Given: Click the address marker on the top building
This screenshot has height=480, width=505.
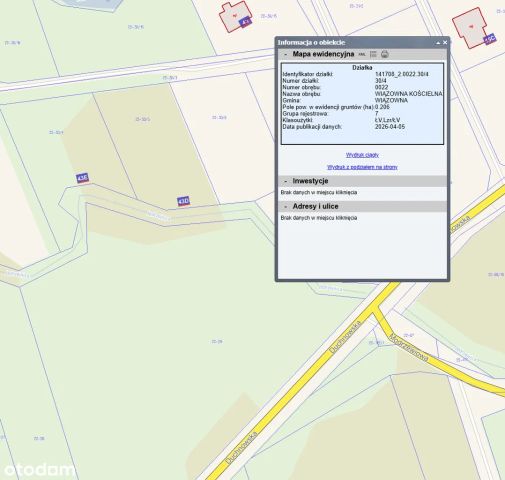Looking at the screenshot, I should click(x=245, y=22).
